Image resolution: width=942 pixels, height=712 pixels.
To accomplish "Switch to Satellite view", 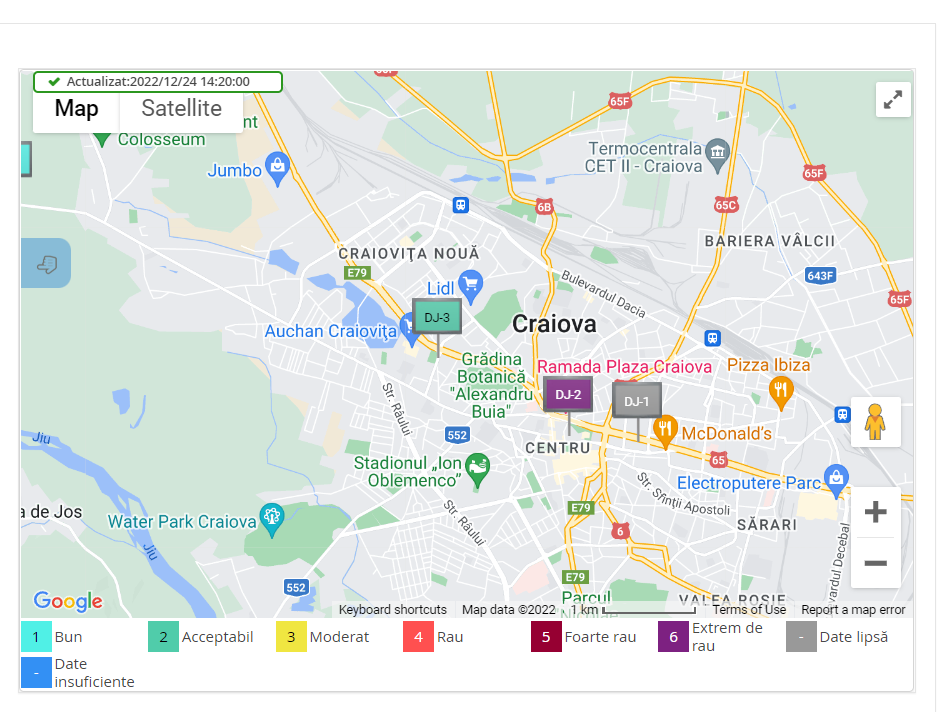I will (181, 109).
